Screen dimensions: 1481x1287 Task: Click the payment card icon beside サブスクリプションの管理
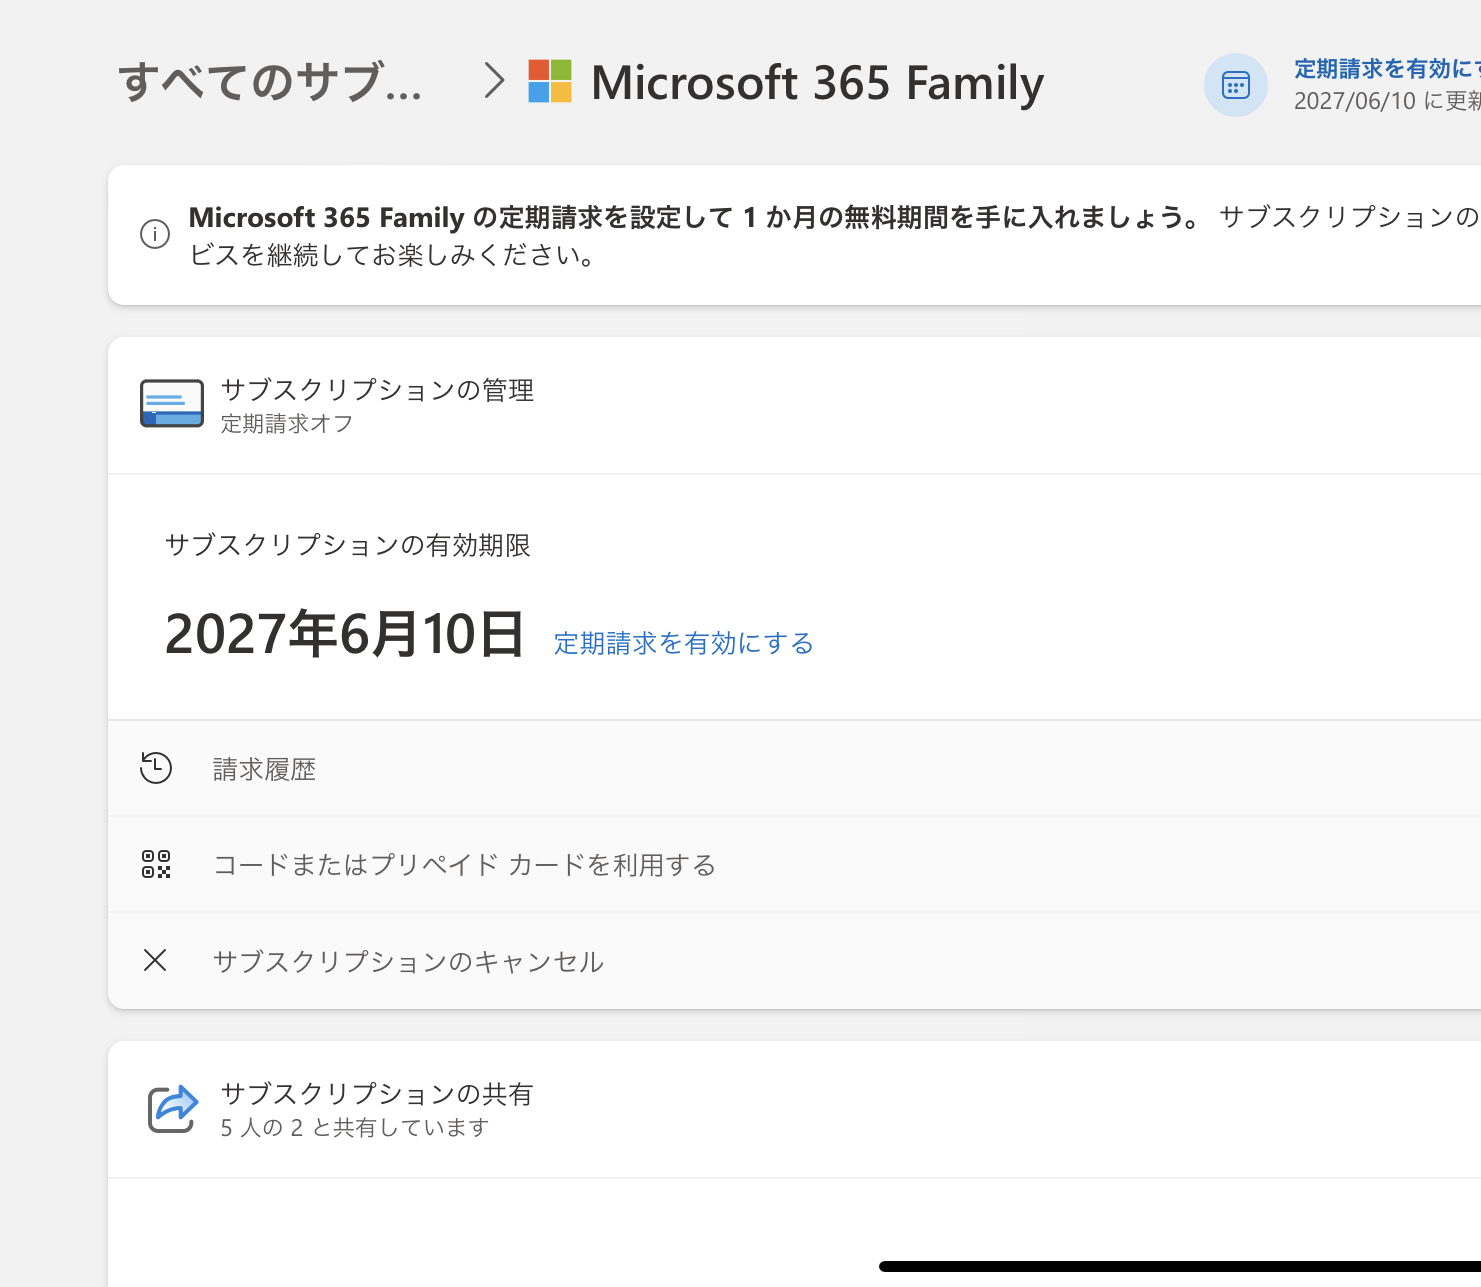tap(172, 404)
